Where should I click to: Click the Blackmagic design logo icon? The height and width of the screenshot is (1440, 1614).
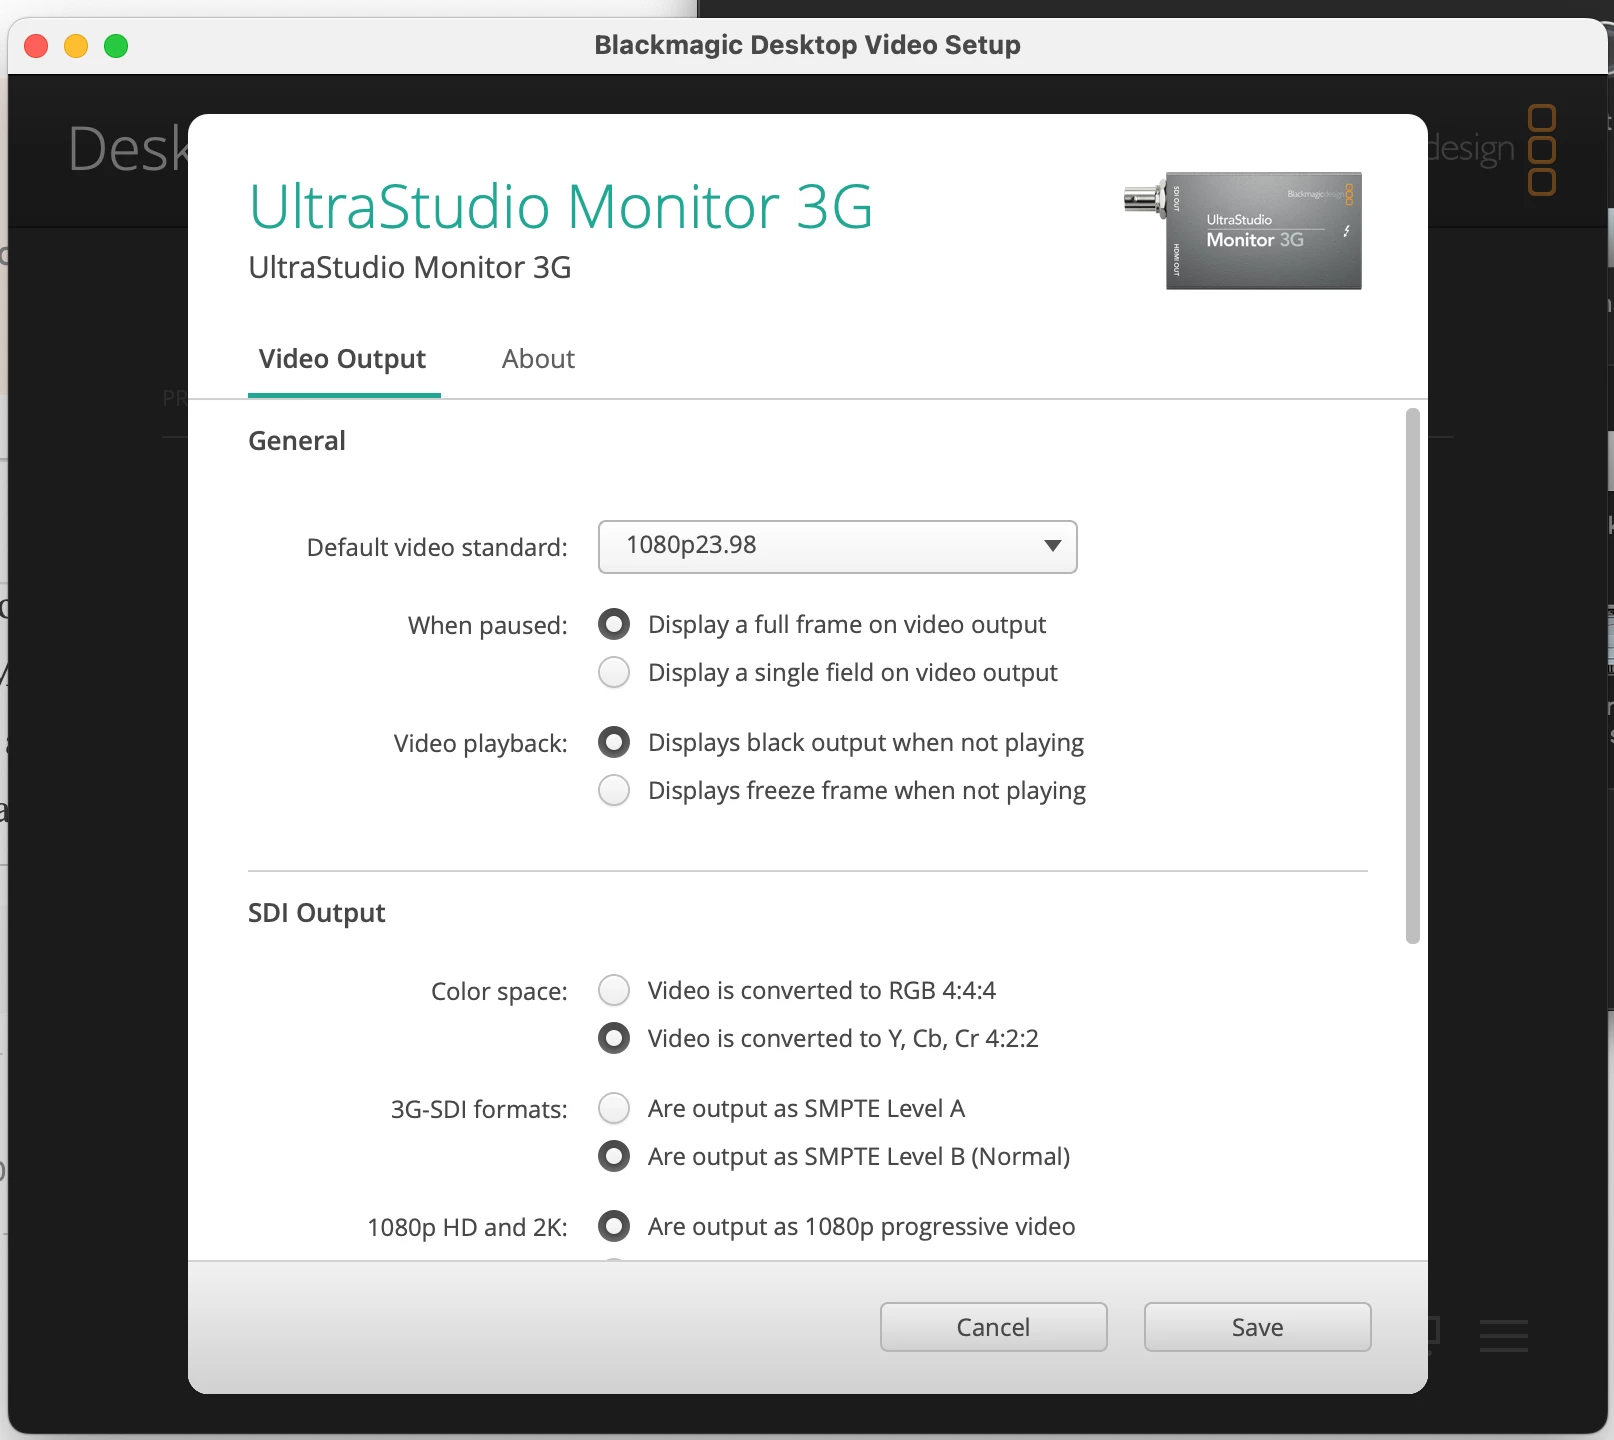[x=1542, y=150]
